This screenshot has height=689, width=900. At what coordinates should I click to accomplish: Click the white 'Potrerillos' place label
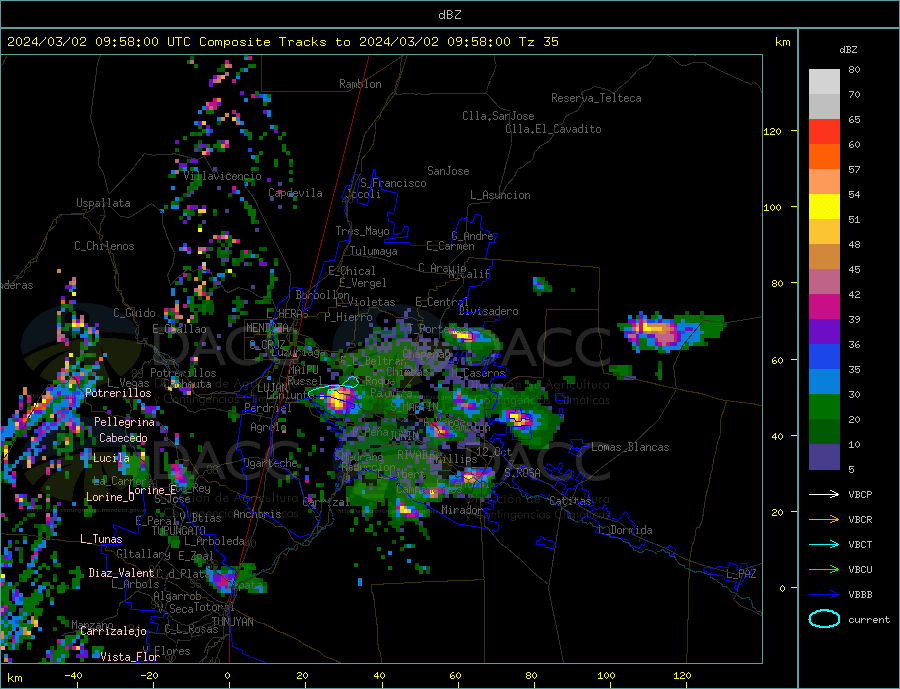tap(118, 393)
